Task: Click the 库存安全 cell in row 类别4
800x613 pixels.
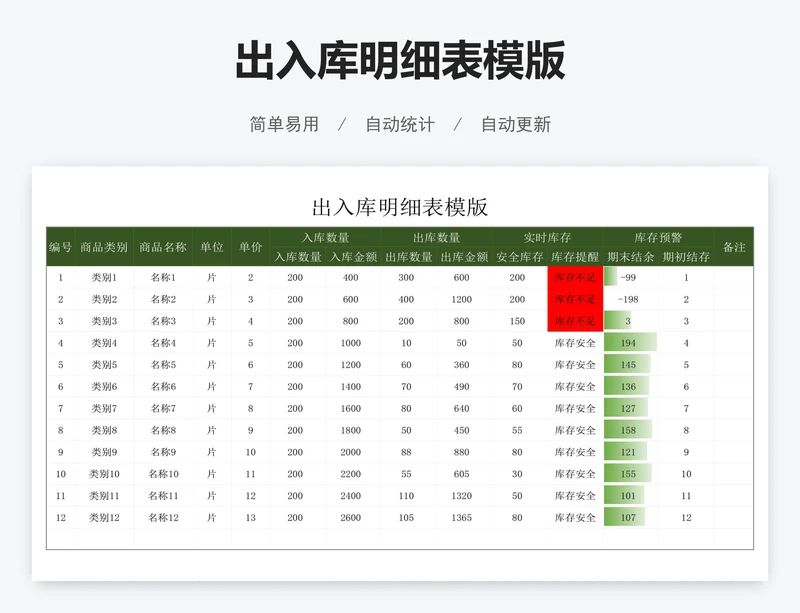Action: [575, 343]
